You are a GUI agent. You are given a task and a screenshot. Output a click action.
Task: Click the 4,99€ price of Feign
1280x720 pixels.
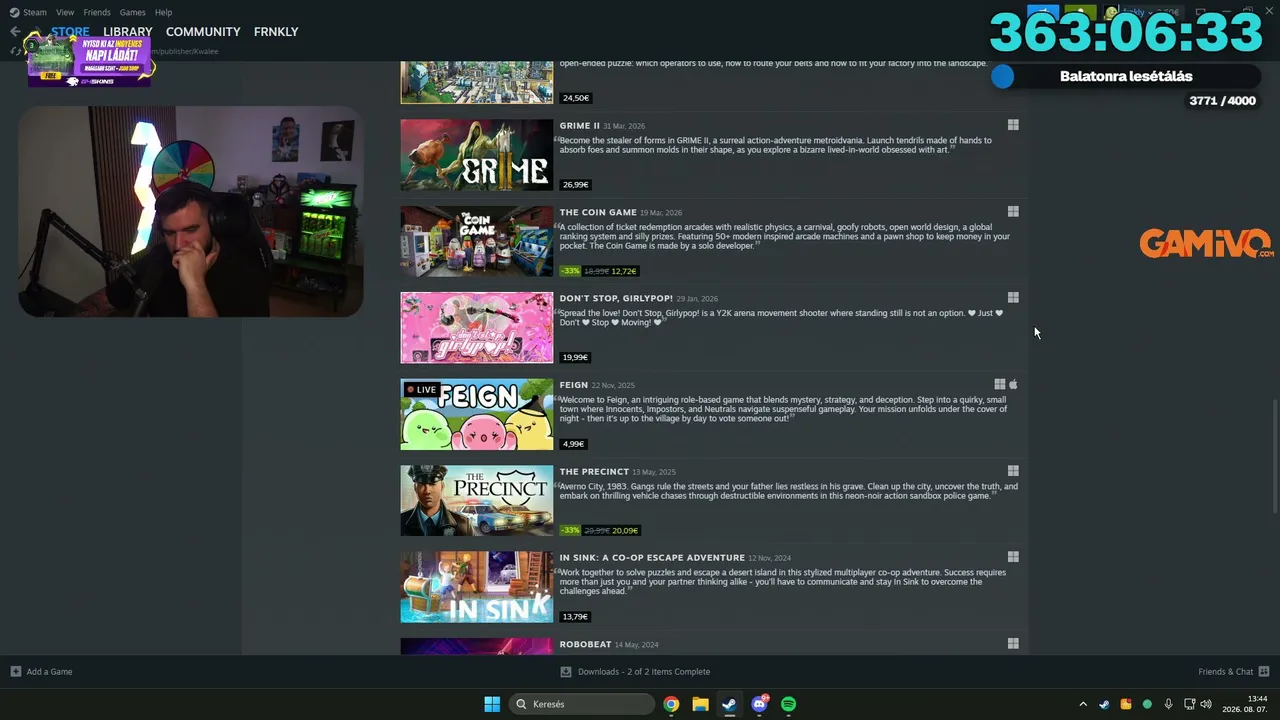pyautogui.click(x=573, y=444)
